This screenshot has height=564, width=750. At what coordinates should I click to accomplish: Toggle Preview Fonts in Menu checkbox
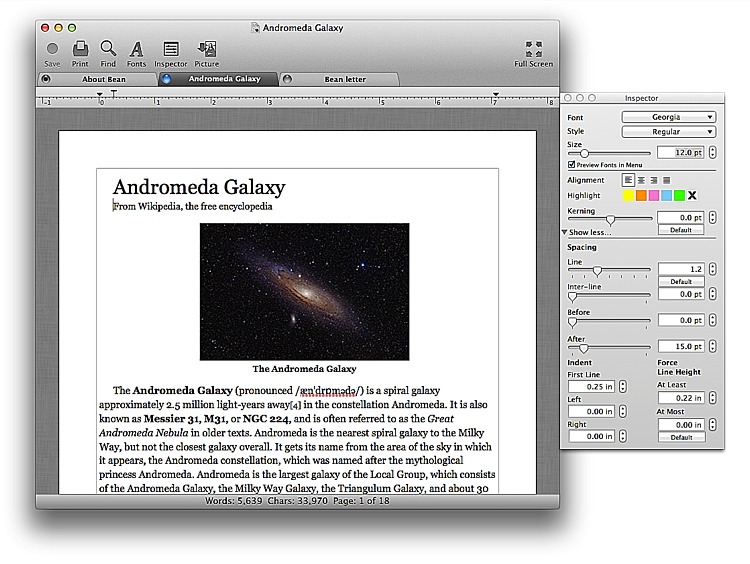click(x=571, y=165)
